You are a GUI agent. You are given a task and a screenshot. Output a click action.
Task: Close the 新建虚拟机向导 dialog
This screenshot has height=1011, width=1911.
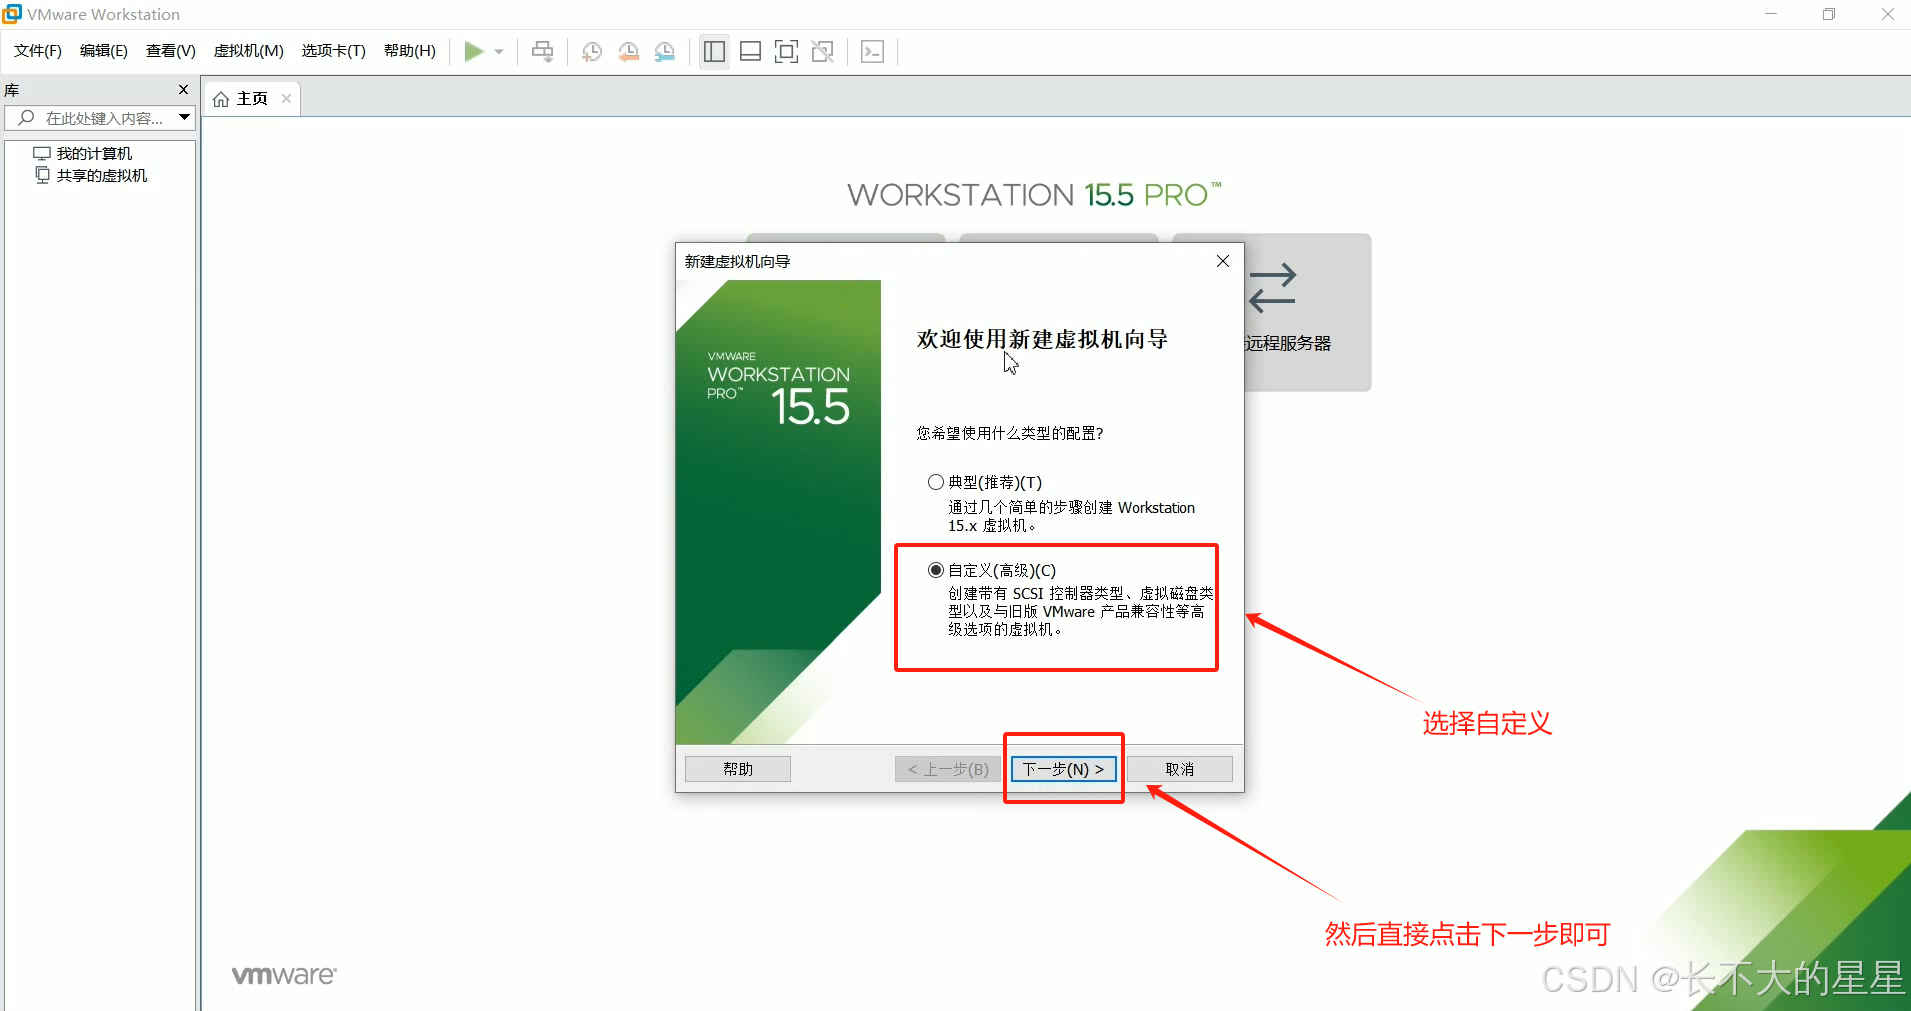pyautogui.click(x=1223, y=261)
